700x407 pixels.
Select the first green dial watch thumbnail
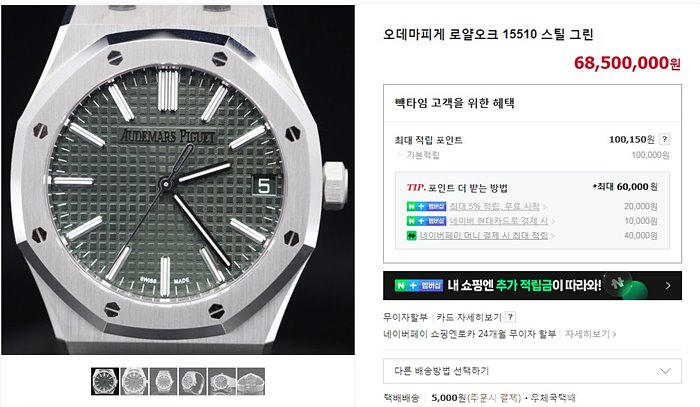click(105, 381)
